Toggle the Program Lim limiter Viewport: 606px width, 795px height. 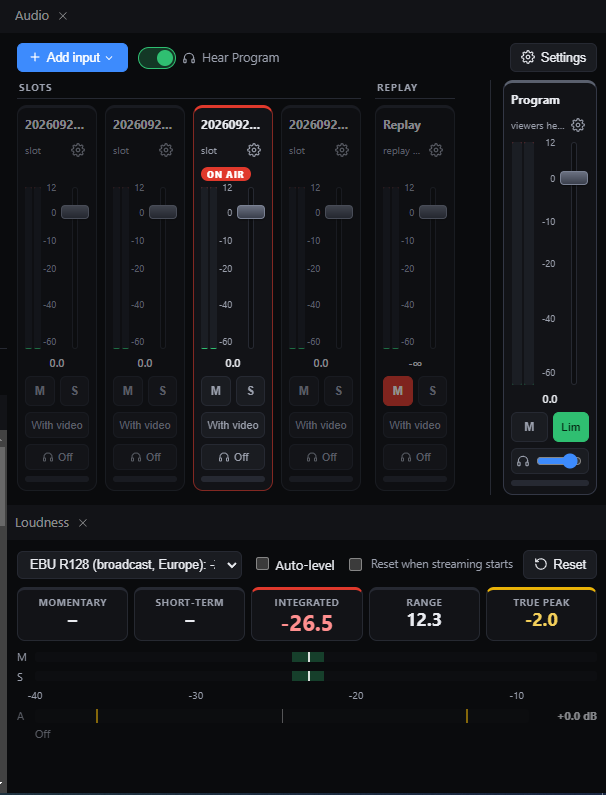pos(571,427)
